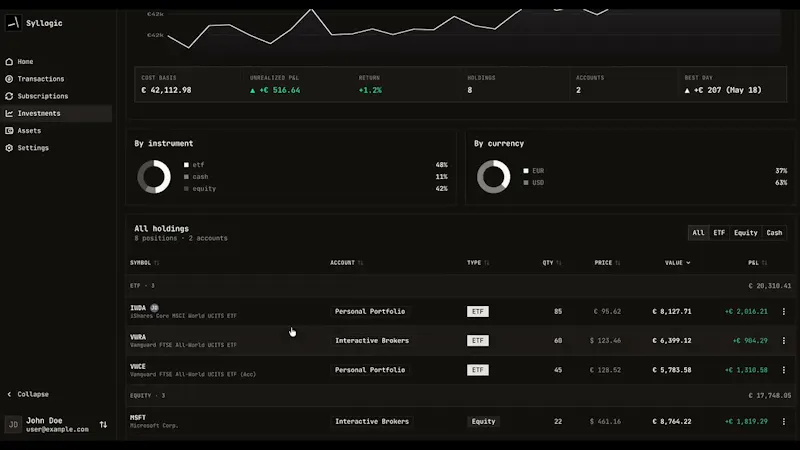
Task: Click Interactive Brokers account in VWRA row
Action: [372, 341]
